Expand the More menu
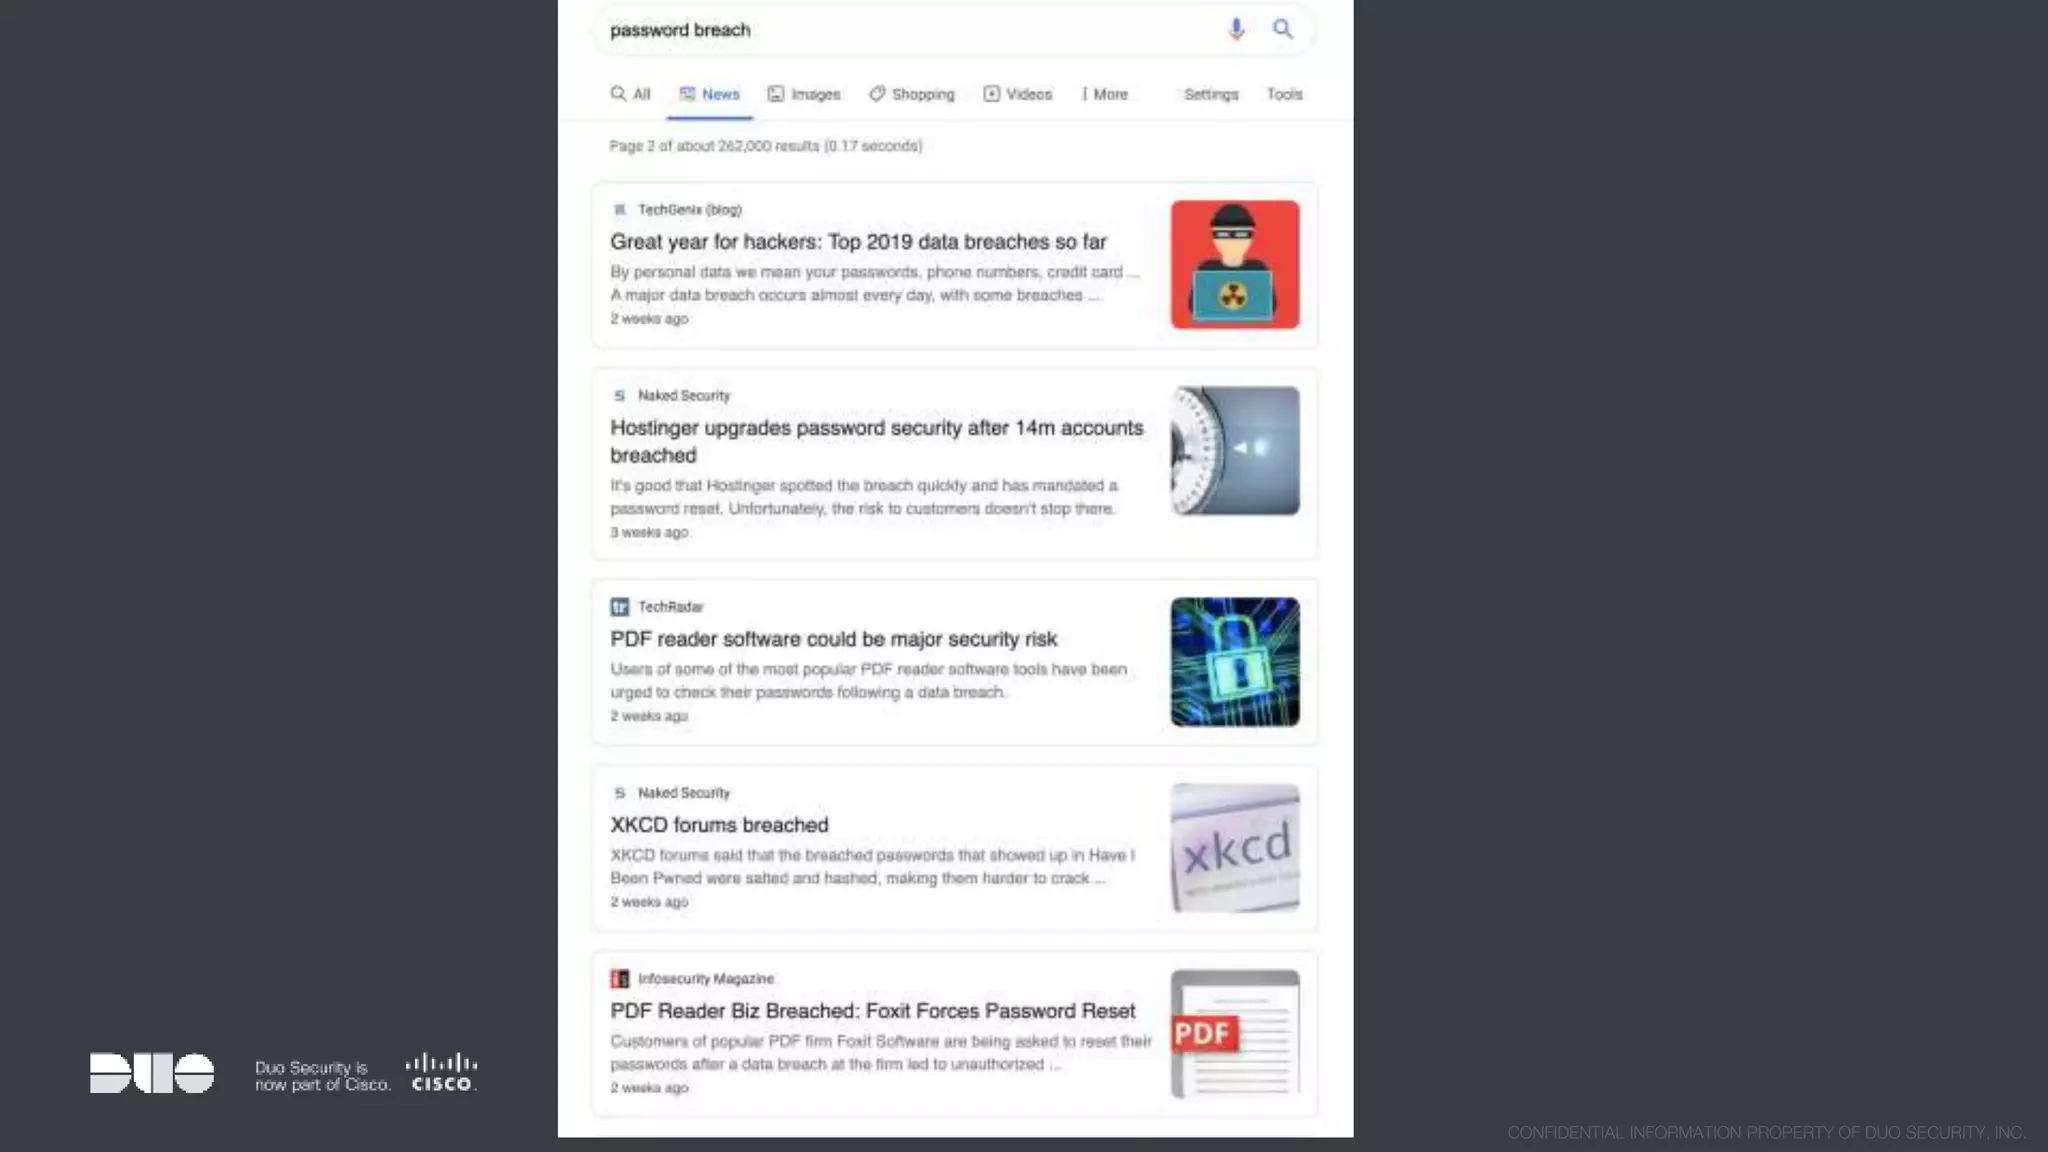 coord(1105,94)
